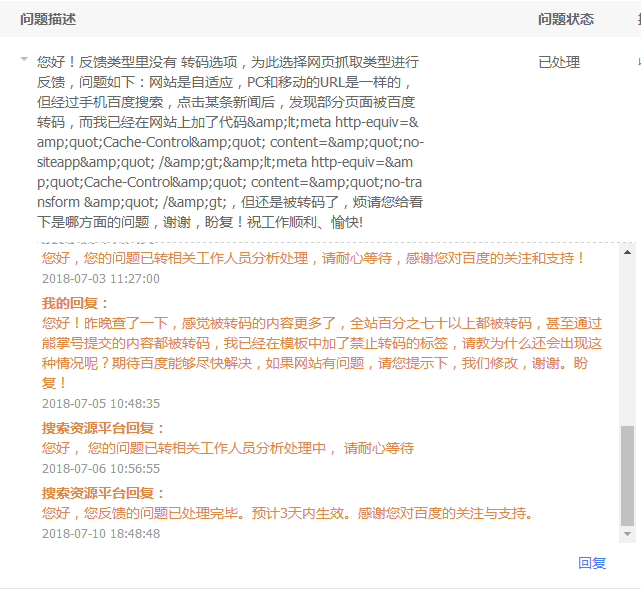Click reply text 请耐心等待，感谢您对百度的关注和支持
The width and height of the screenshot is (641, 608).
pos(453,258)
